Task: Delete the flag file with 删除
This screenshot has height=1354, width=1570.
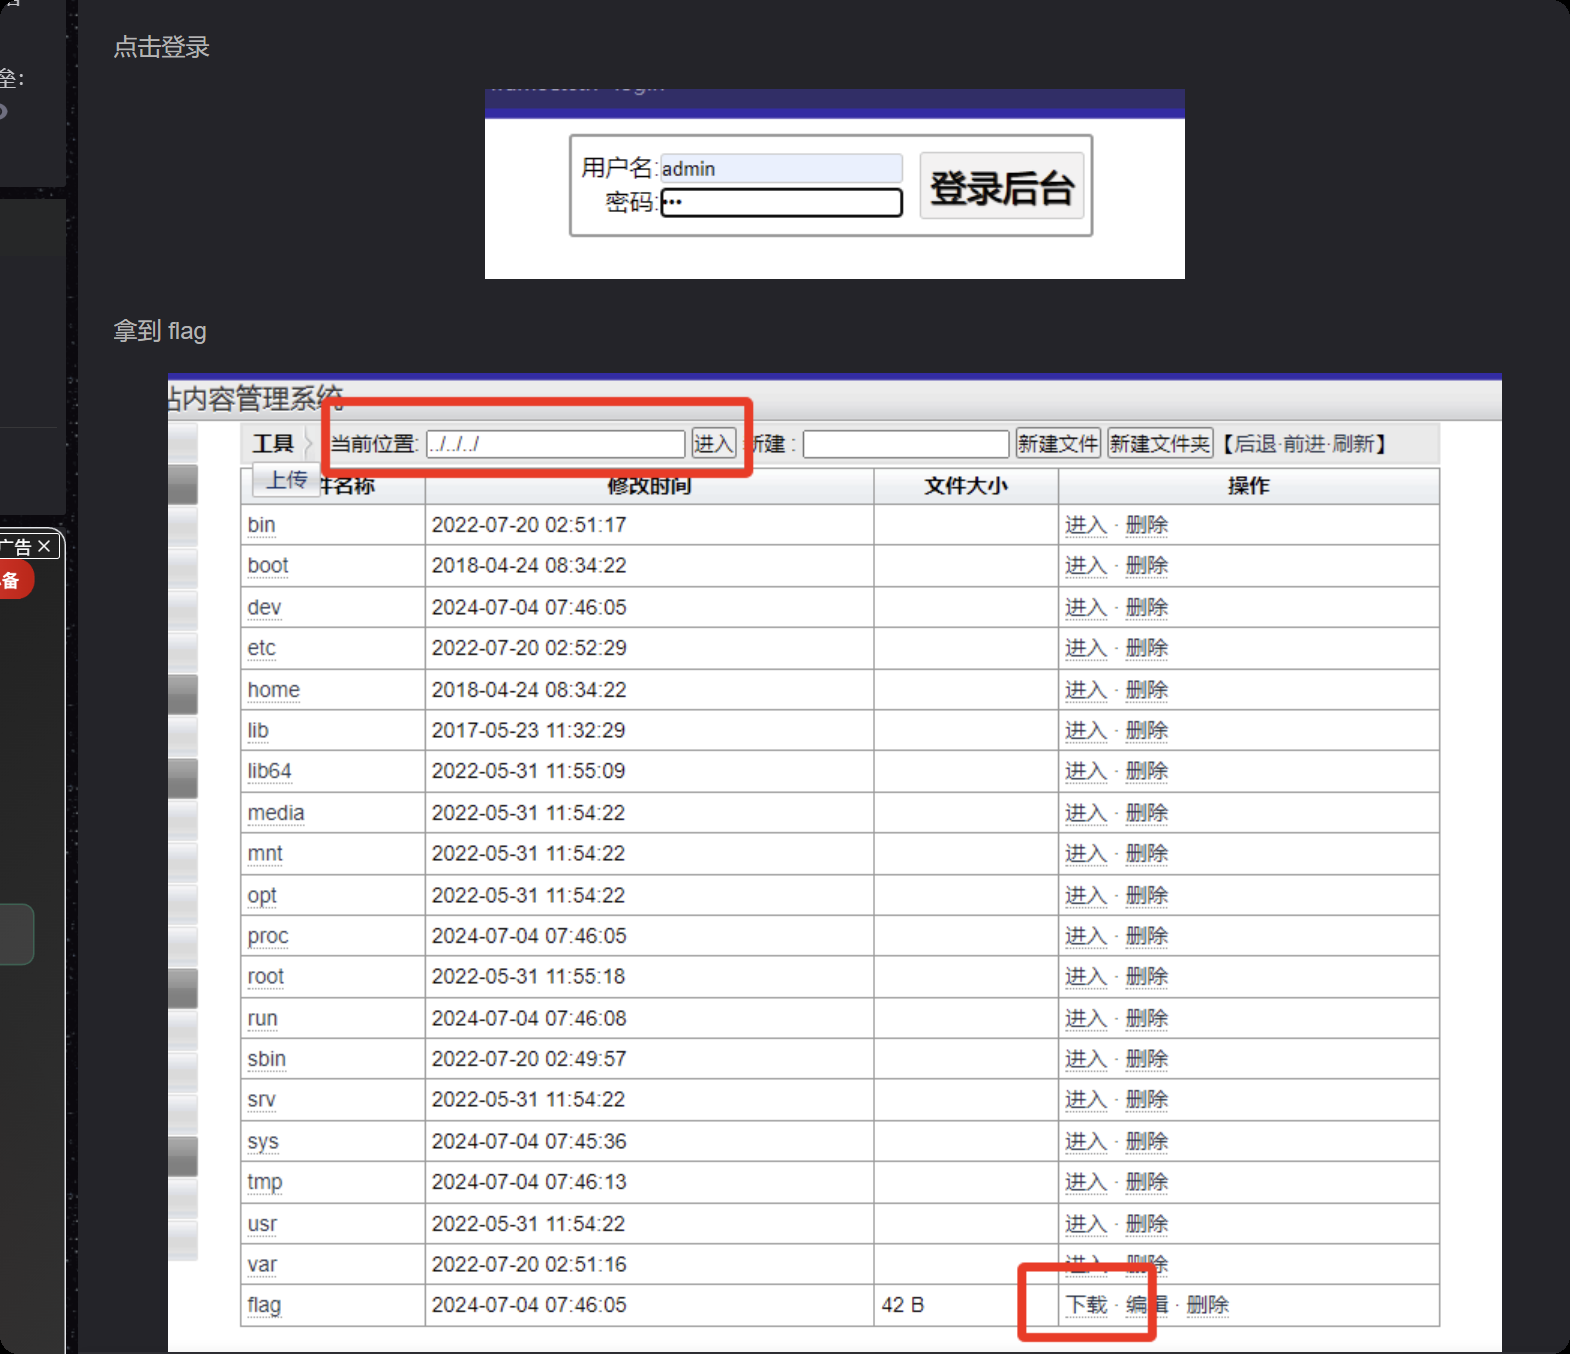Action: (1207, 1305)
